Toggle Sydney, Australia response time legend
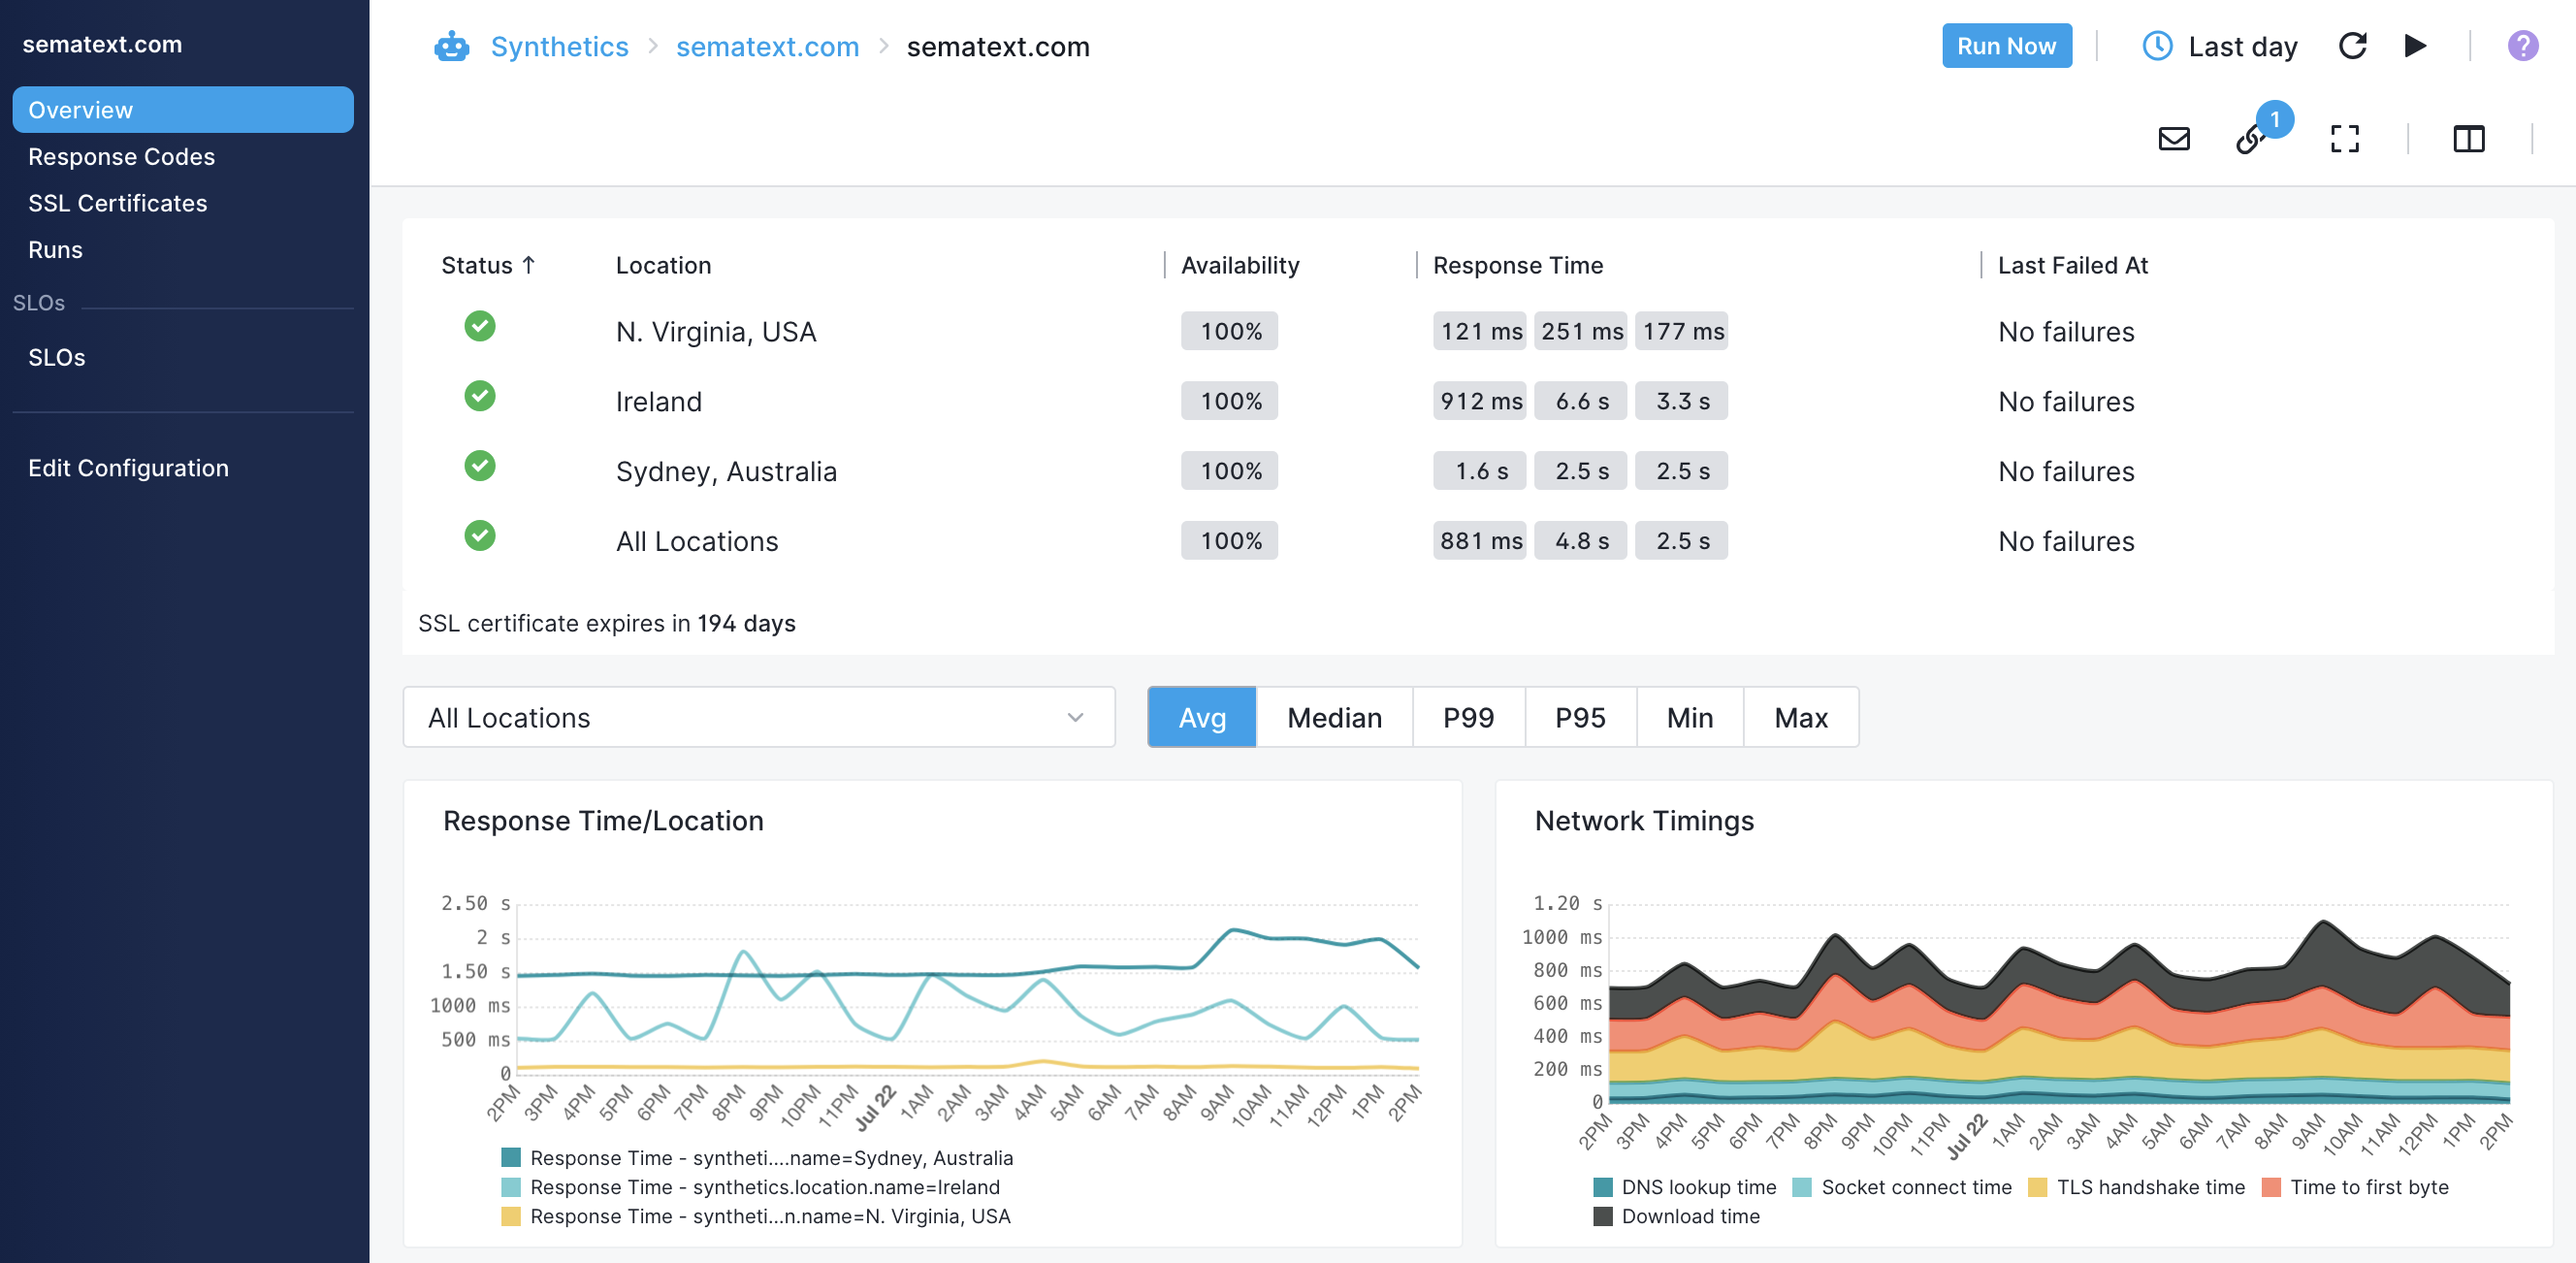2576x1263 pixels. pyautogui.click(x=757, y=1157)
